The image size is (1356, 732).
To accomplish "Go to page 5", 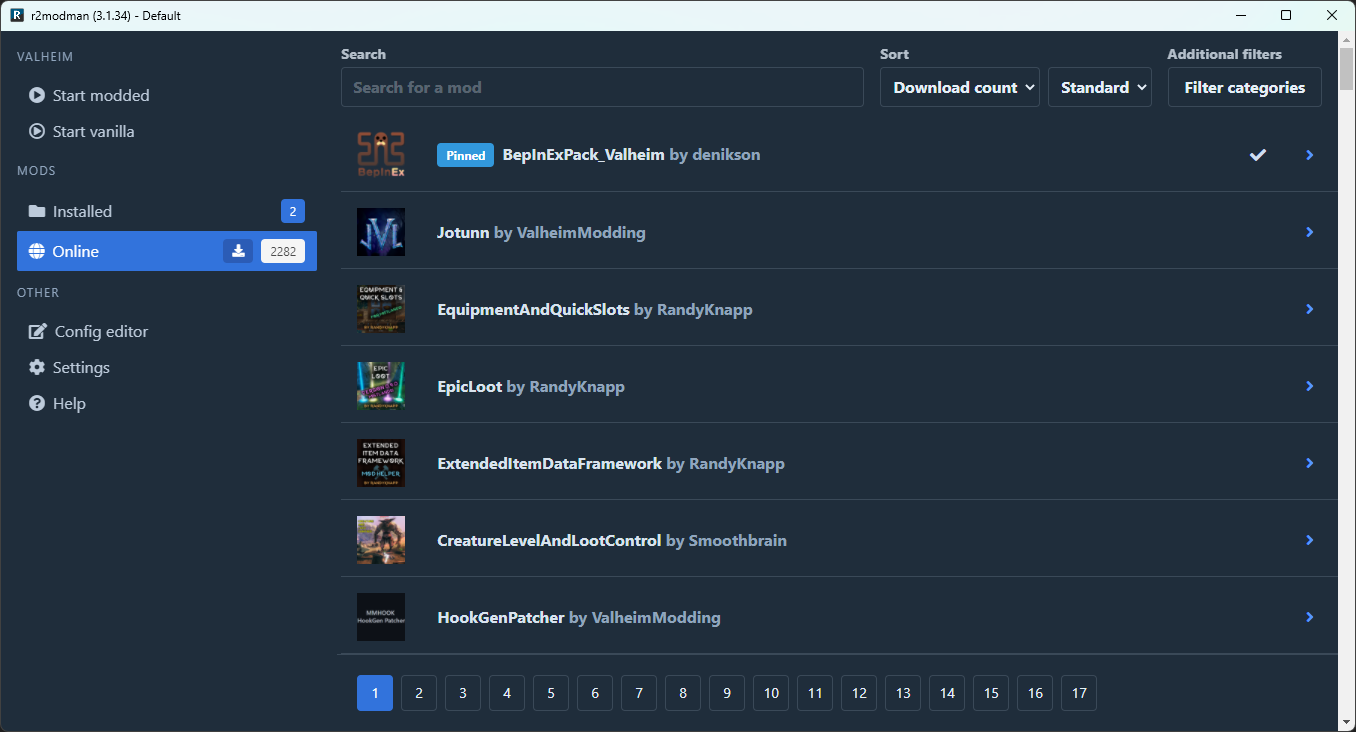I will pos(551,693).
